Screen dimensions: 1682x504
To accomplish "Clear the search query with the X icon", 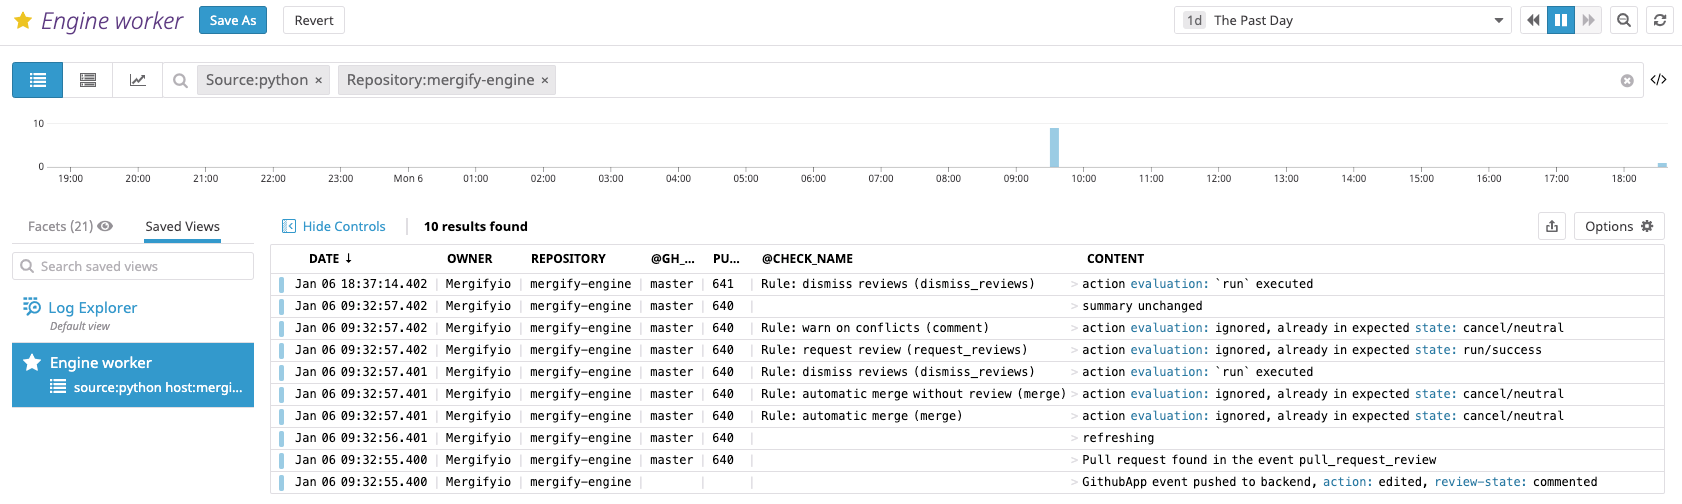I will (1627, 81).
